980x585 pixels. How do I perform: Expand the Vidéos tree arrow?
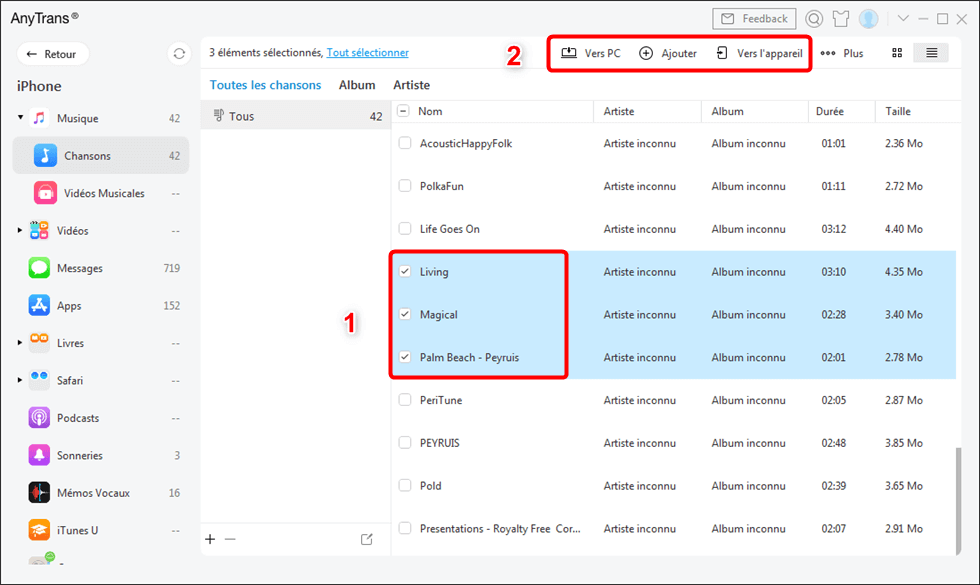pos(20,231)
